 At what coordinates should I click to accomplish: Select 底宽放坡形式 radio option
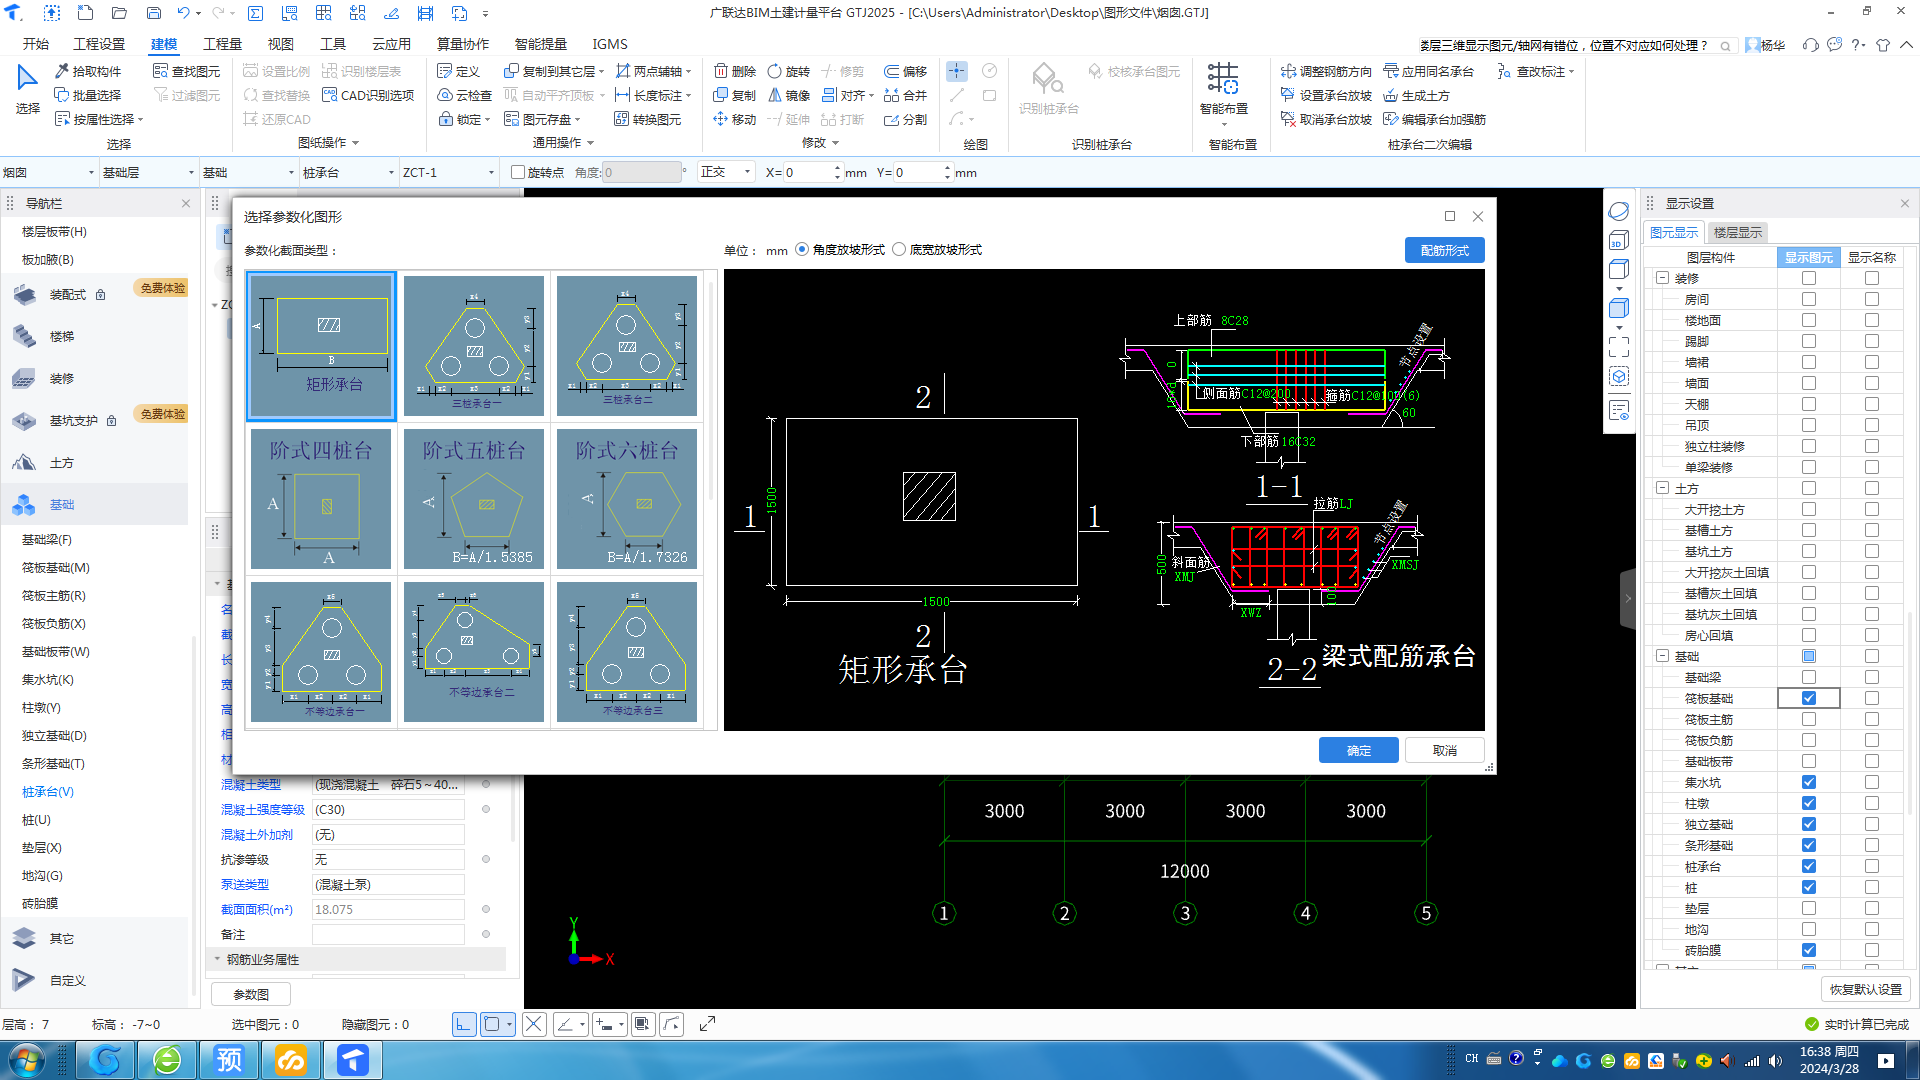pos(899,250)
